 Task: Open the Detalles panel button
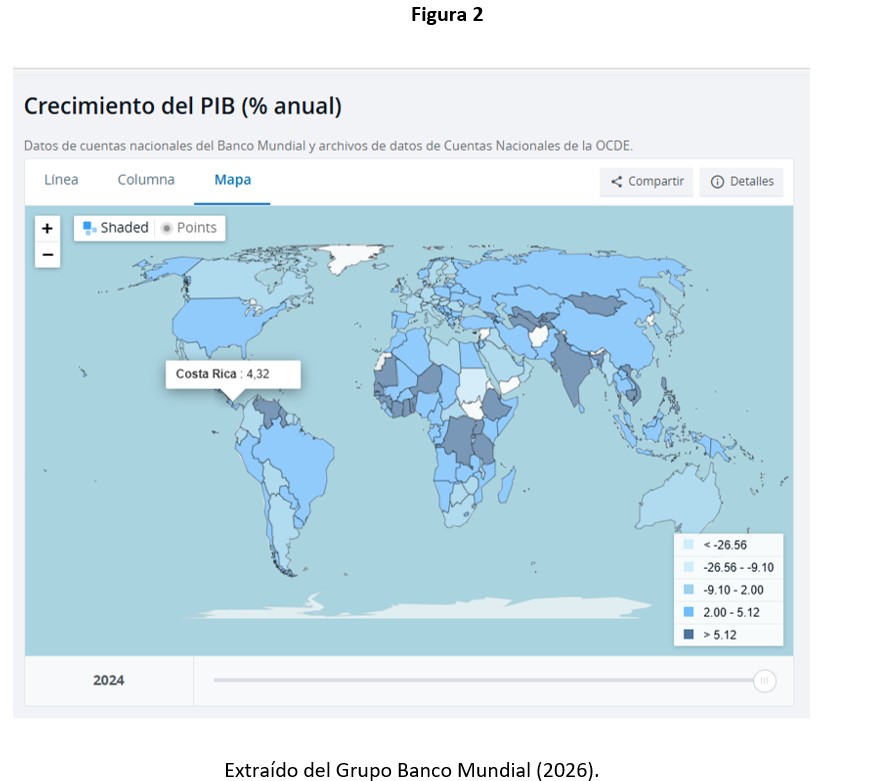tap(741, 182)
